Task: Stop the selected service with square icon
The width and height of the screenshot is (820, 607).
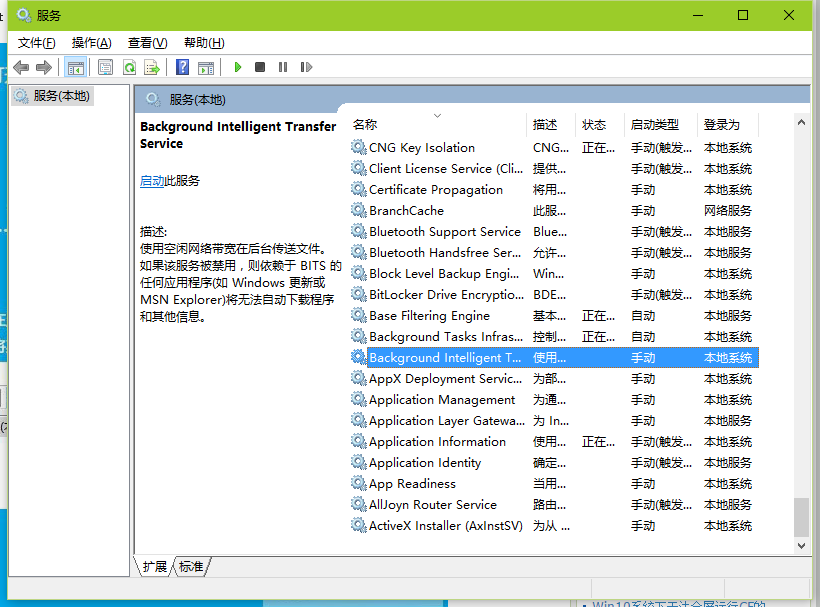Action: [258, 66]
